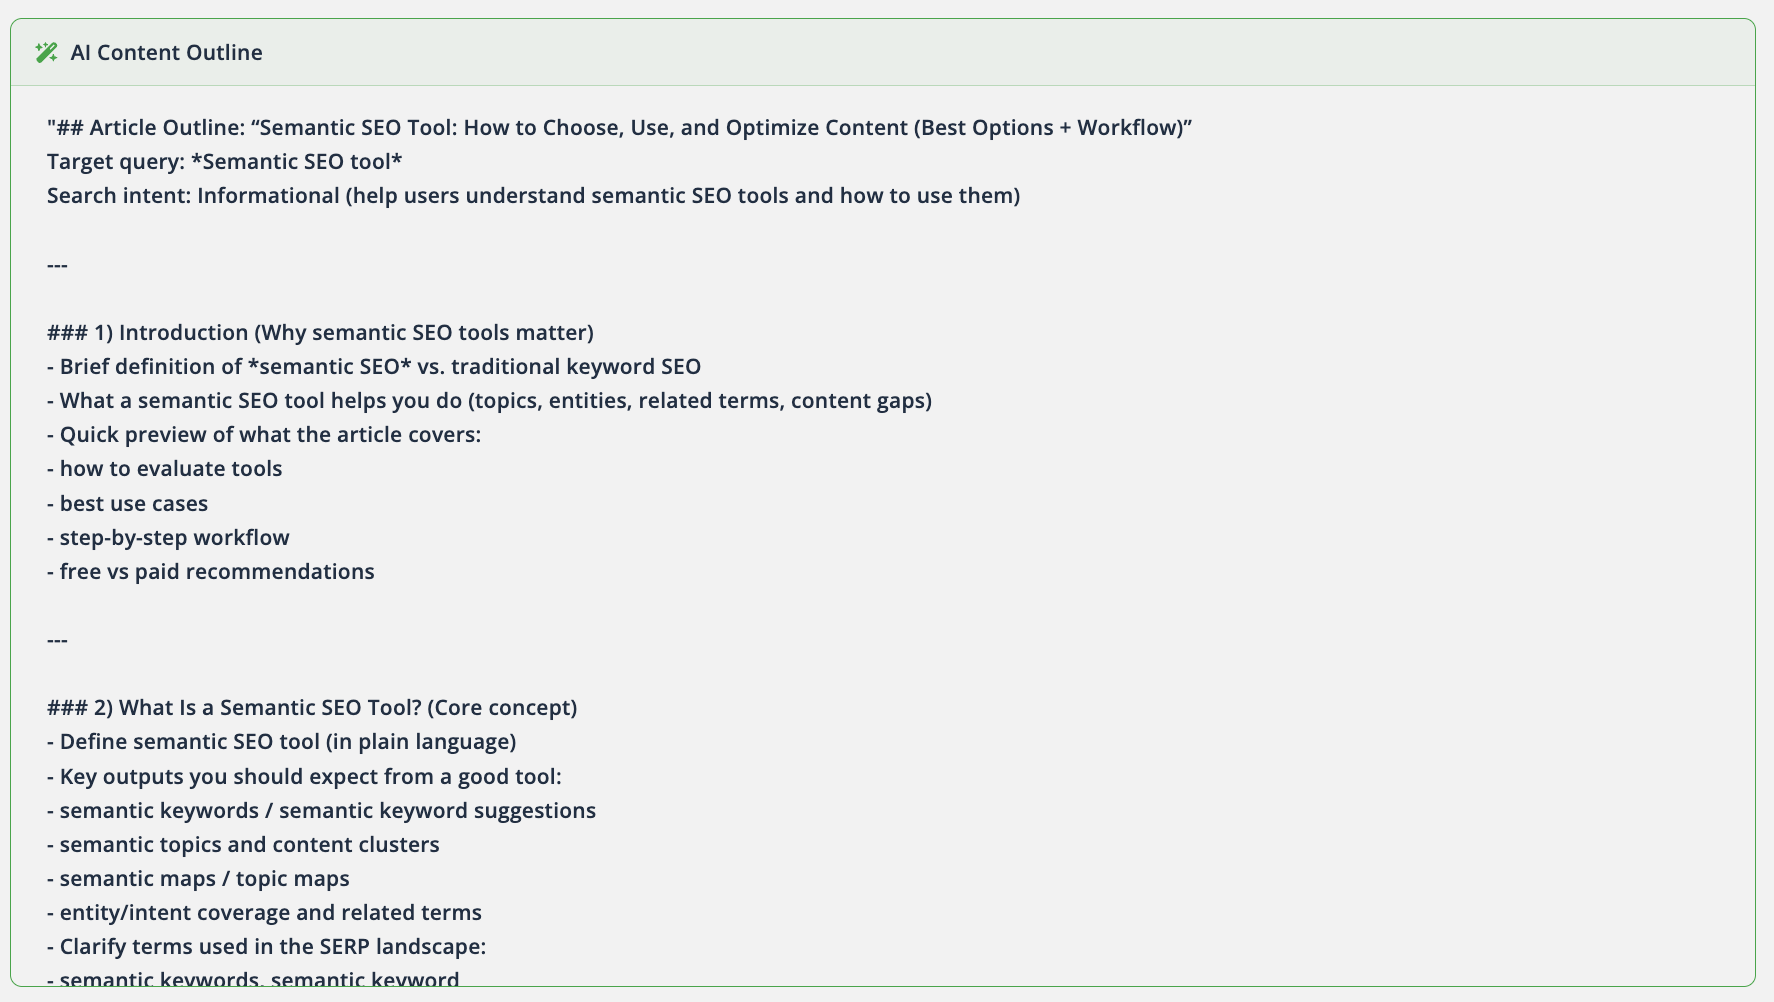Click the semantic keyword suggestions line
This screenshot has height=1002, width=1774.
[x=321, y=811]
